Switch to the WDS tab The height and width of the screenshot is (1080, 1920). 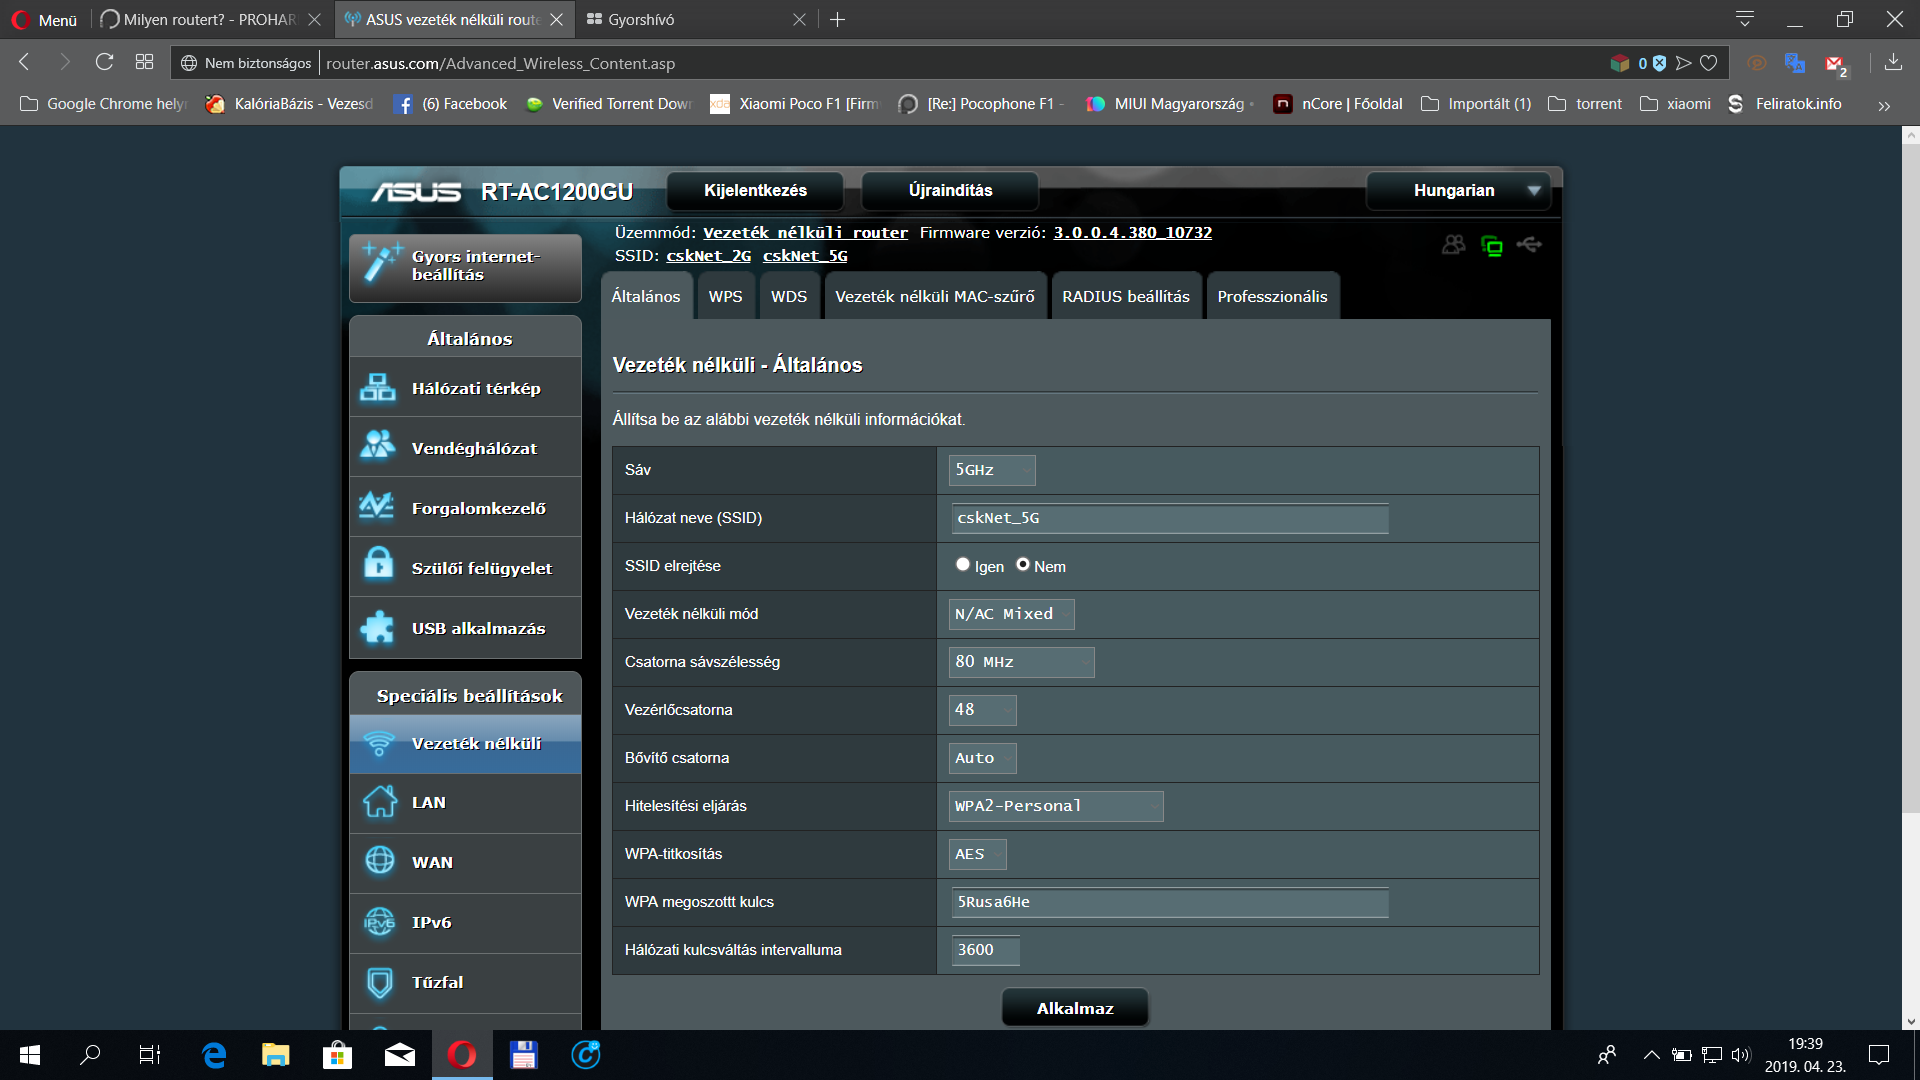[789, 296]
